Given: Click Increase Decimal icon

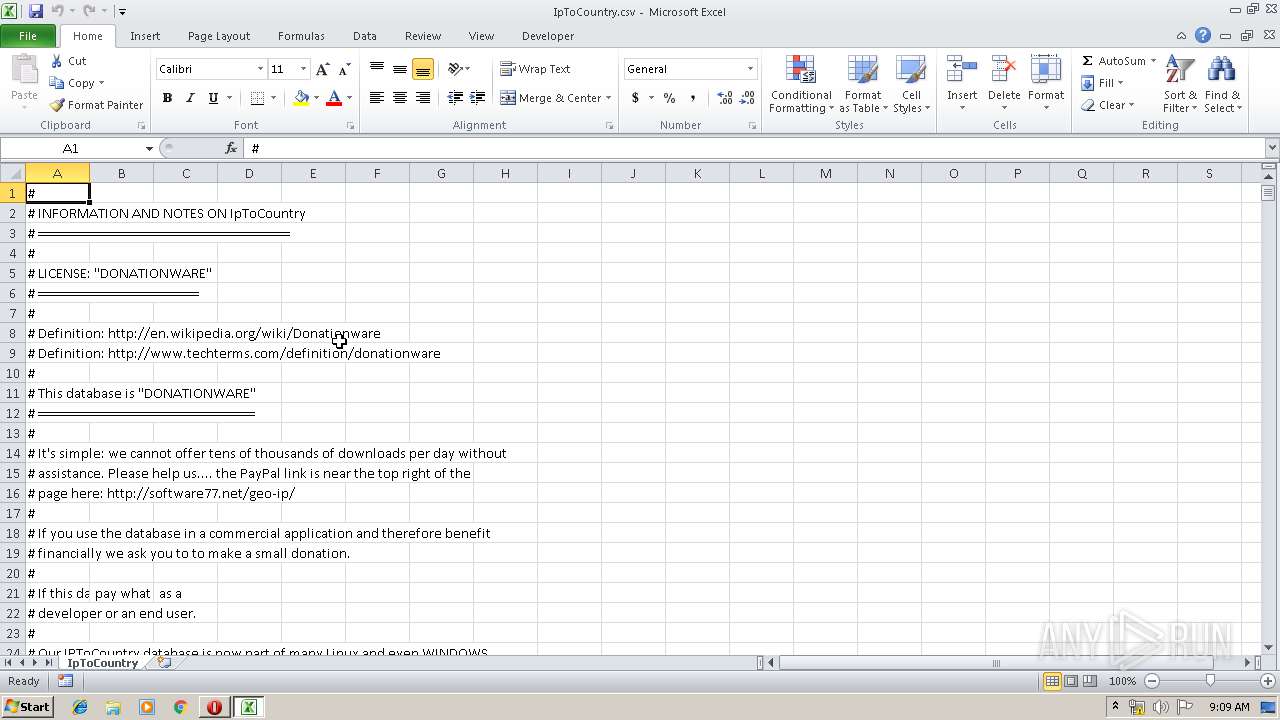Looking at the screenshot, I should point(725,98).
